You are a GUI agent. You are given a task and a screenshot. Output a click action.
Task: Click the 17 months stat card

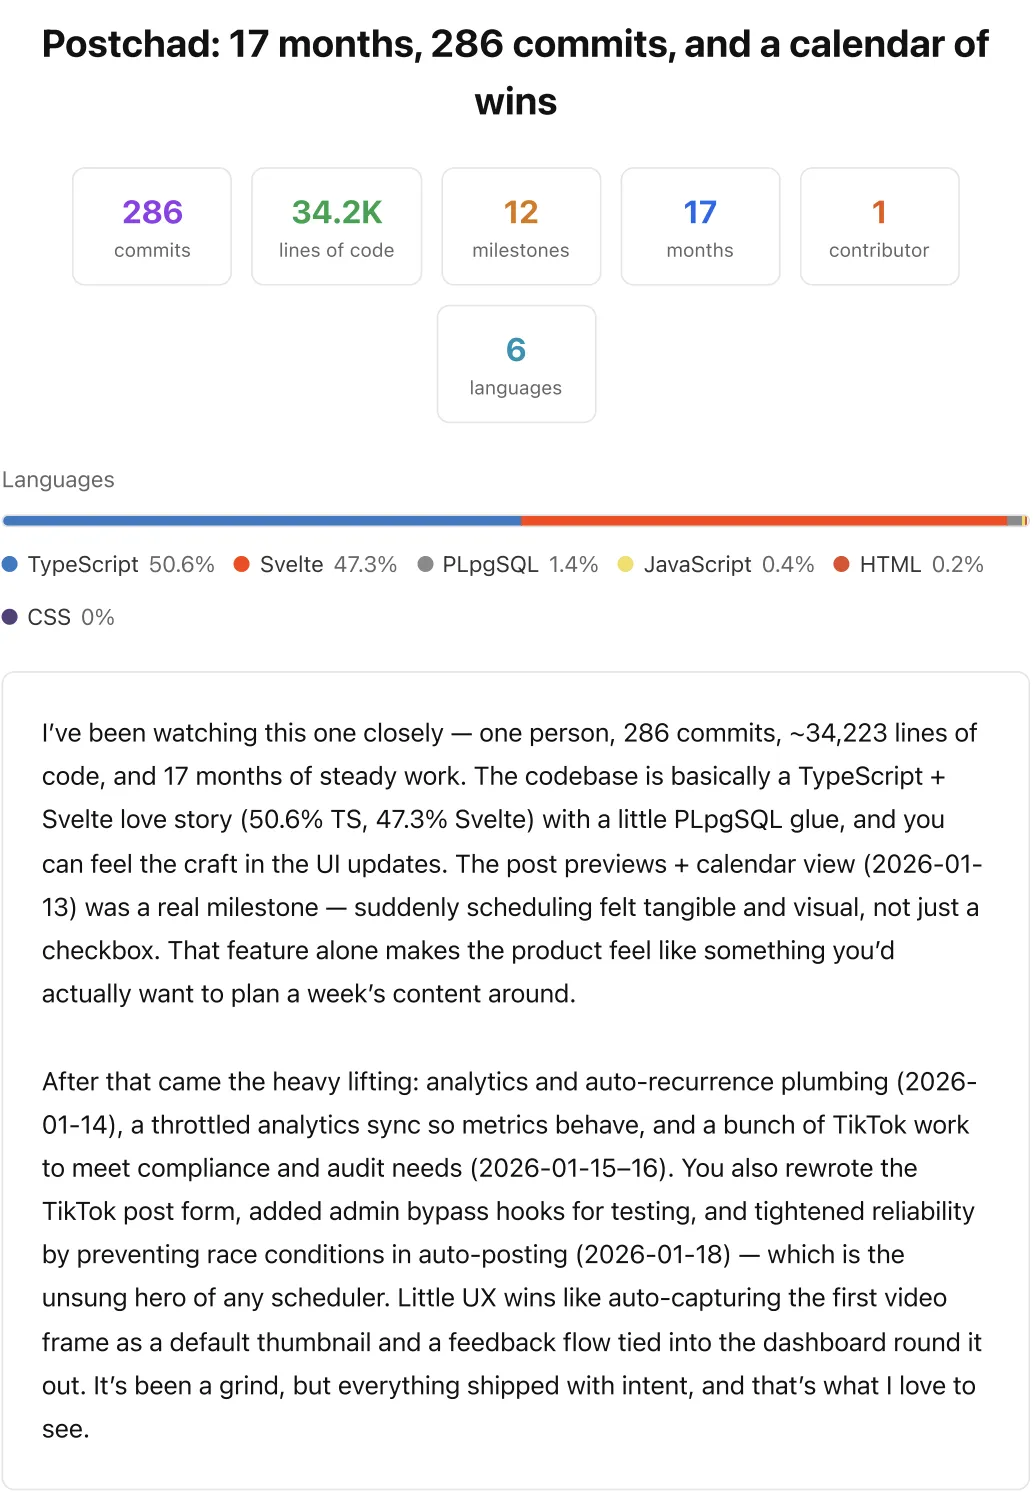click(700, 227)
